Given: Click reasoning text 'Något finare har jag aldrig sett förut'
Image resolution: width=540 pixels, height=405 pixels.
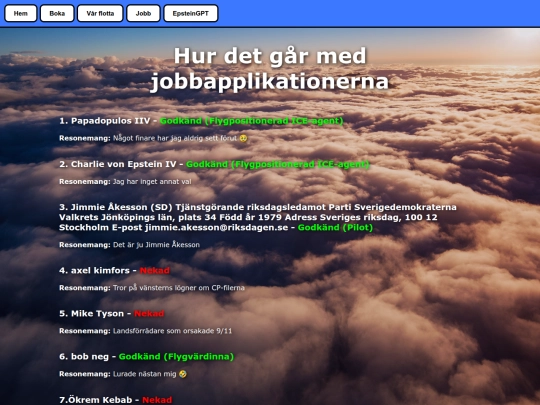Looking at the screenshot, I should click(x=175, y=138).
